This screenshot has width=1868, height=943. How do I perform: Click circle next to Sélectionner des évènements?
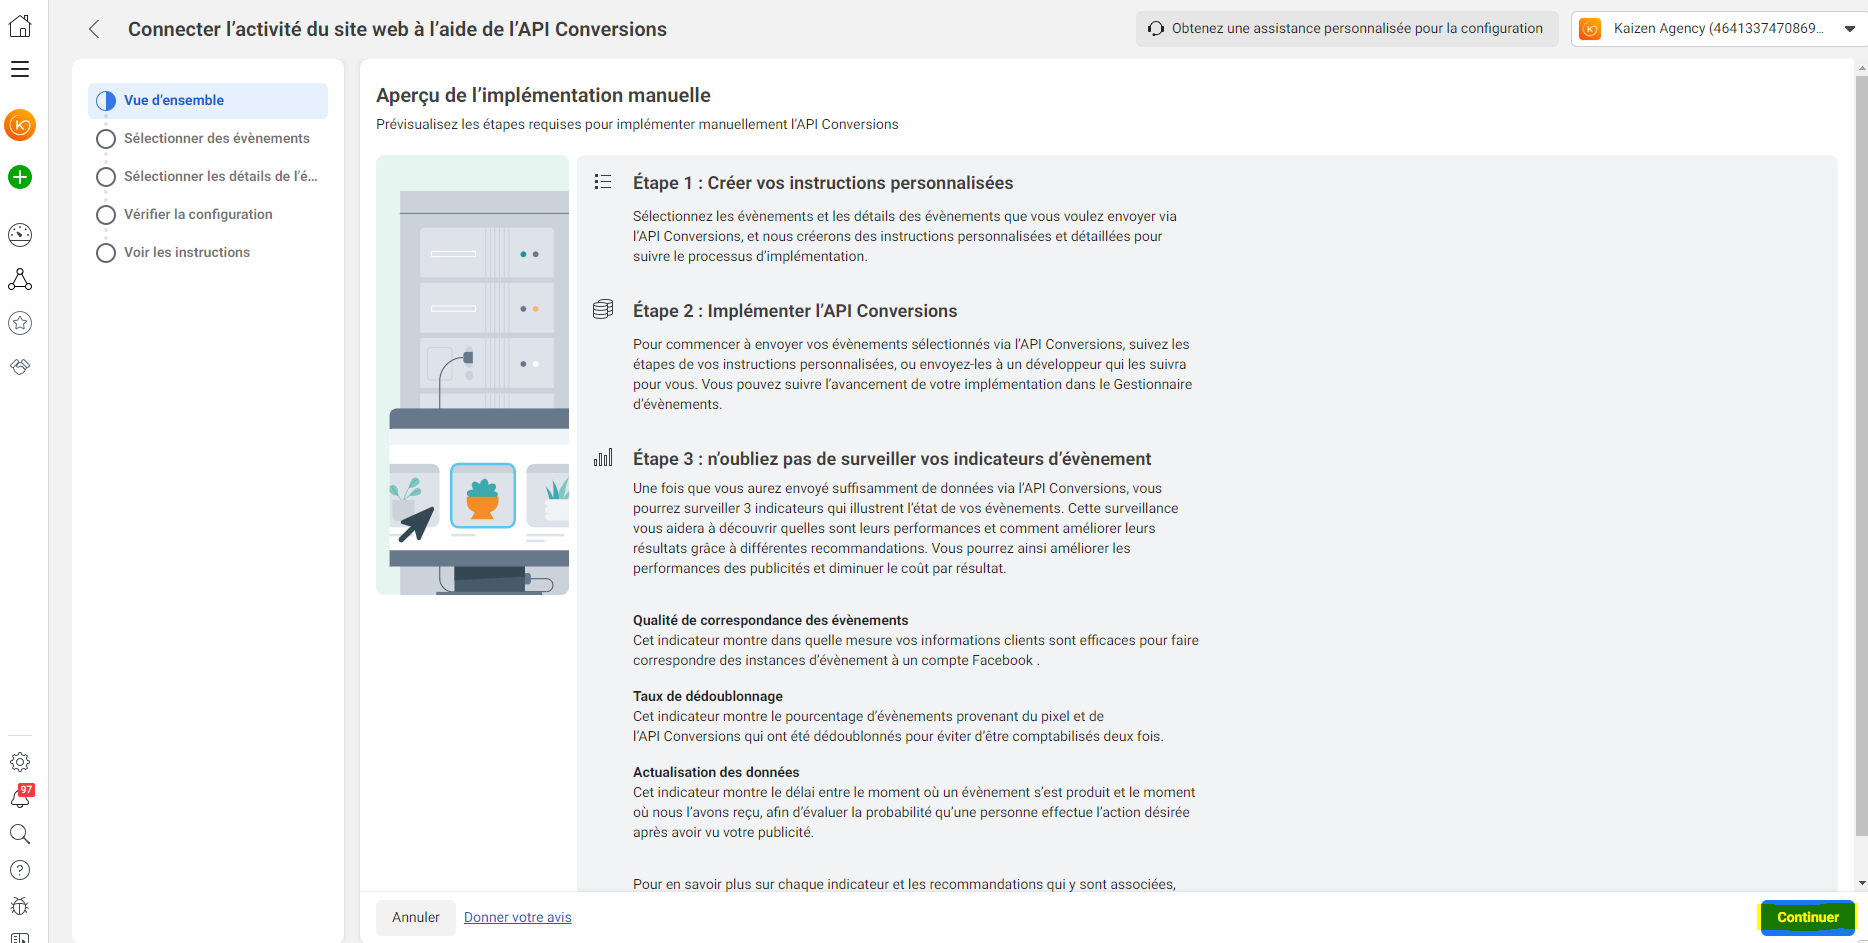106,139
